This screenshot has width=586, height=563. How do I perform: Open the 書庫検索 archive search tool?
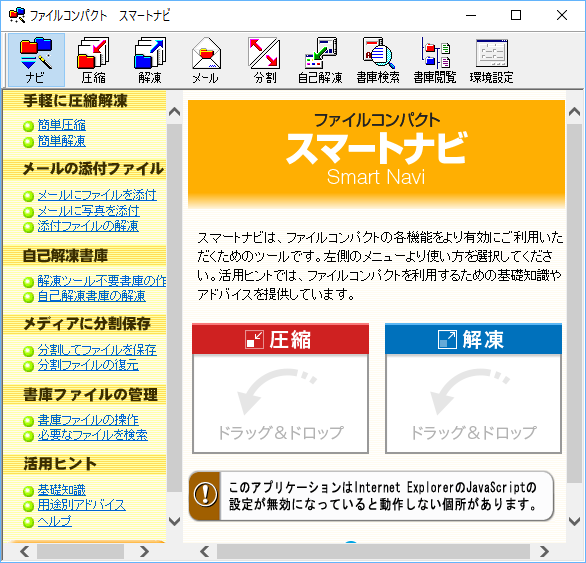pyautogui.click(x=378, y=60)
